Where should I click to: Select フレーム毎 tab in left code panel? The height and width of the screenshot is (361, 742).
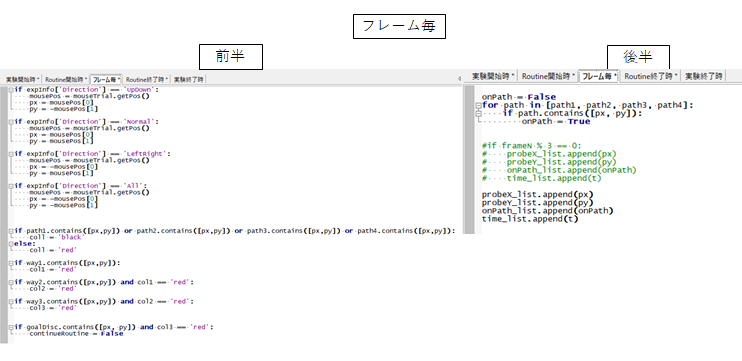106,79
